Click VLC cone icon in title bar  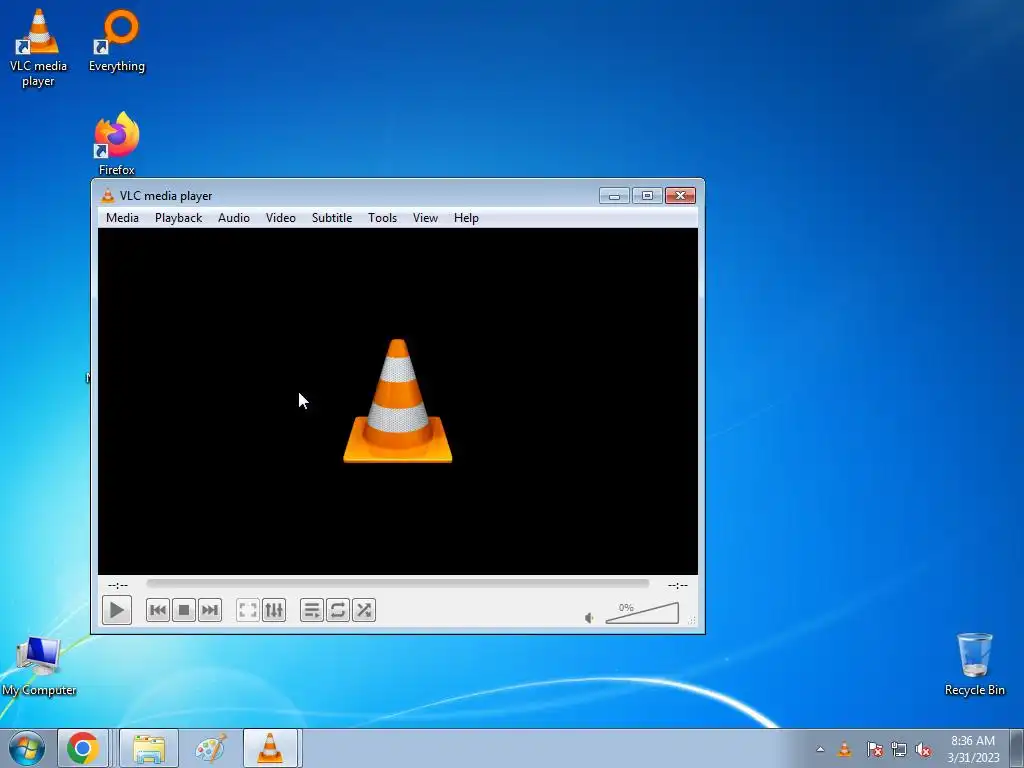(108, 195)
